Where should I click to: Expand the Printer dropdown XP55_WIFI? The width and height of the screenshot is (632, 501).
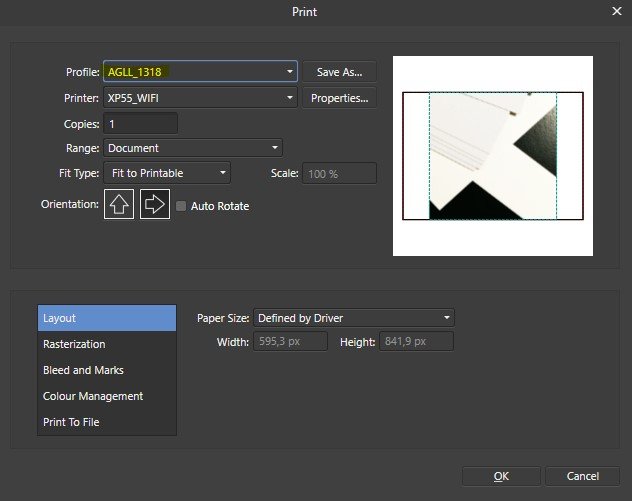pyautogui.click(x=200, y=98)
